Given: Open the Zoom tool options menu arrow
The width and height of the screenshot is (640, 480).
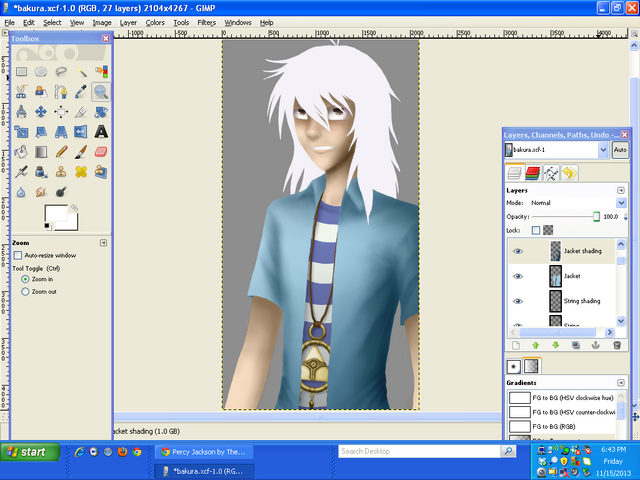Looking at the screenshot, I should (x=103, y=243).
